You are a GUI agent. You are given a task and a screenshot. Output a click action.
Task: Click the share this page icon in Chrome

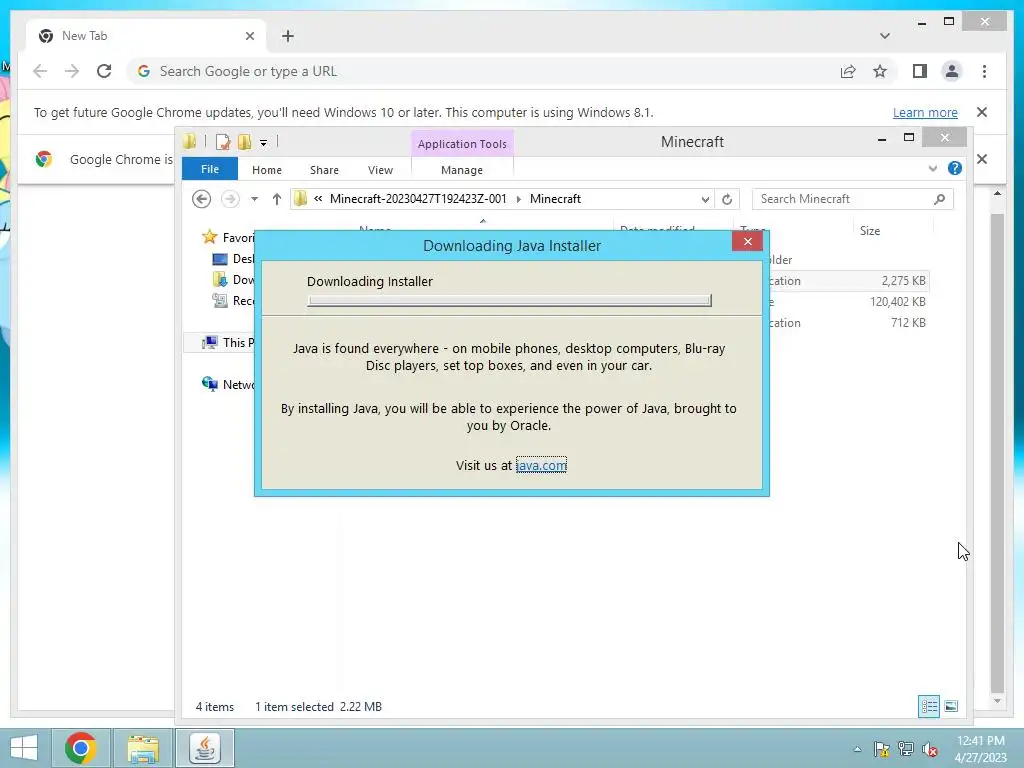coord(848,71)
